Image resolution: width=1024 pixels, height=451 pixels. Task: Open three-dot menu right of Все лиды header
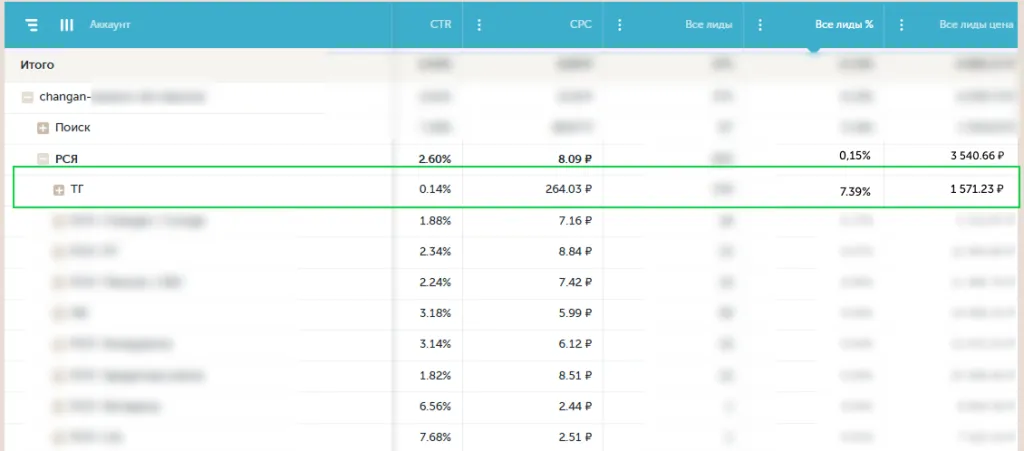(x=760, y=25)
